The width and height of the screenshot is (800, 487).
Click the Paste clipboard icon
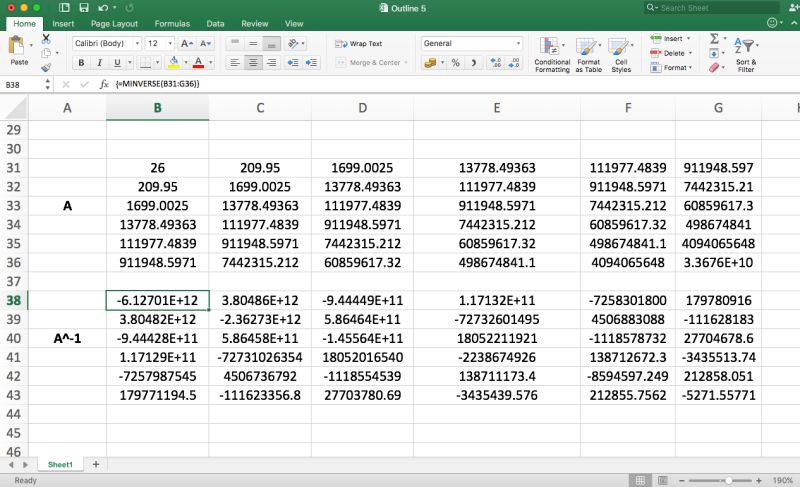16,46
